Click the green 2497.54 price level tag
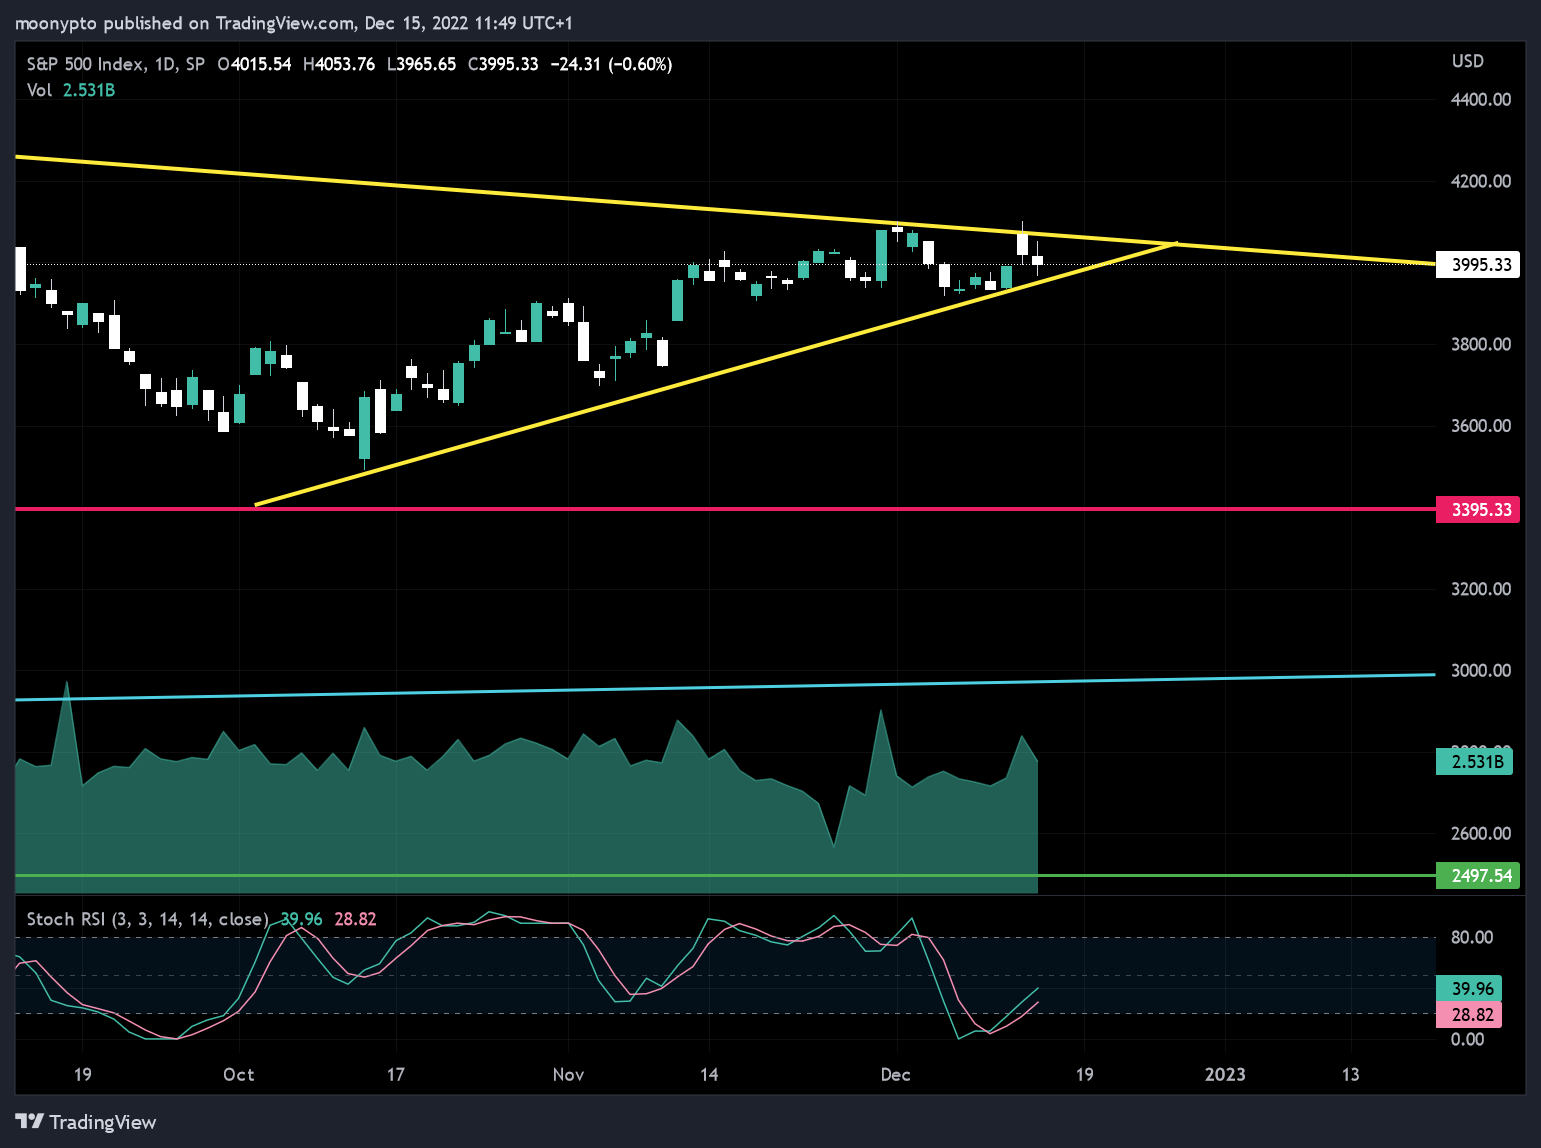 tap(1478, 876)
